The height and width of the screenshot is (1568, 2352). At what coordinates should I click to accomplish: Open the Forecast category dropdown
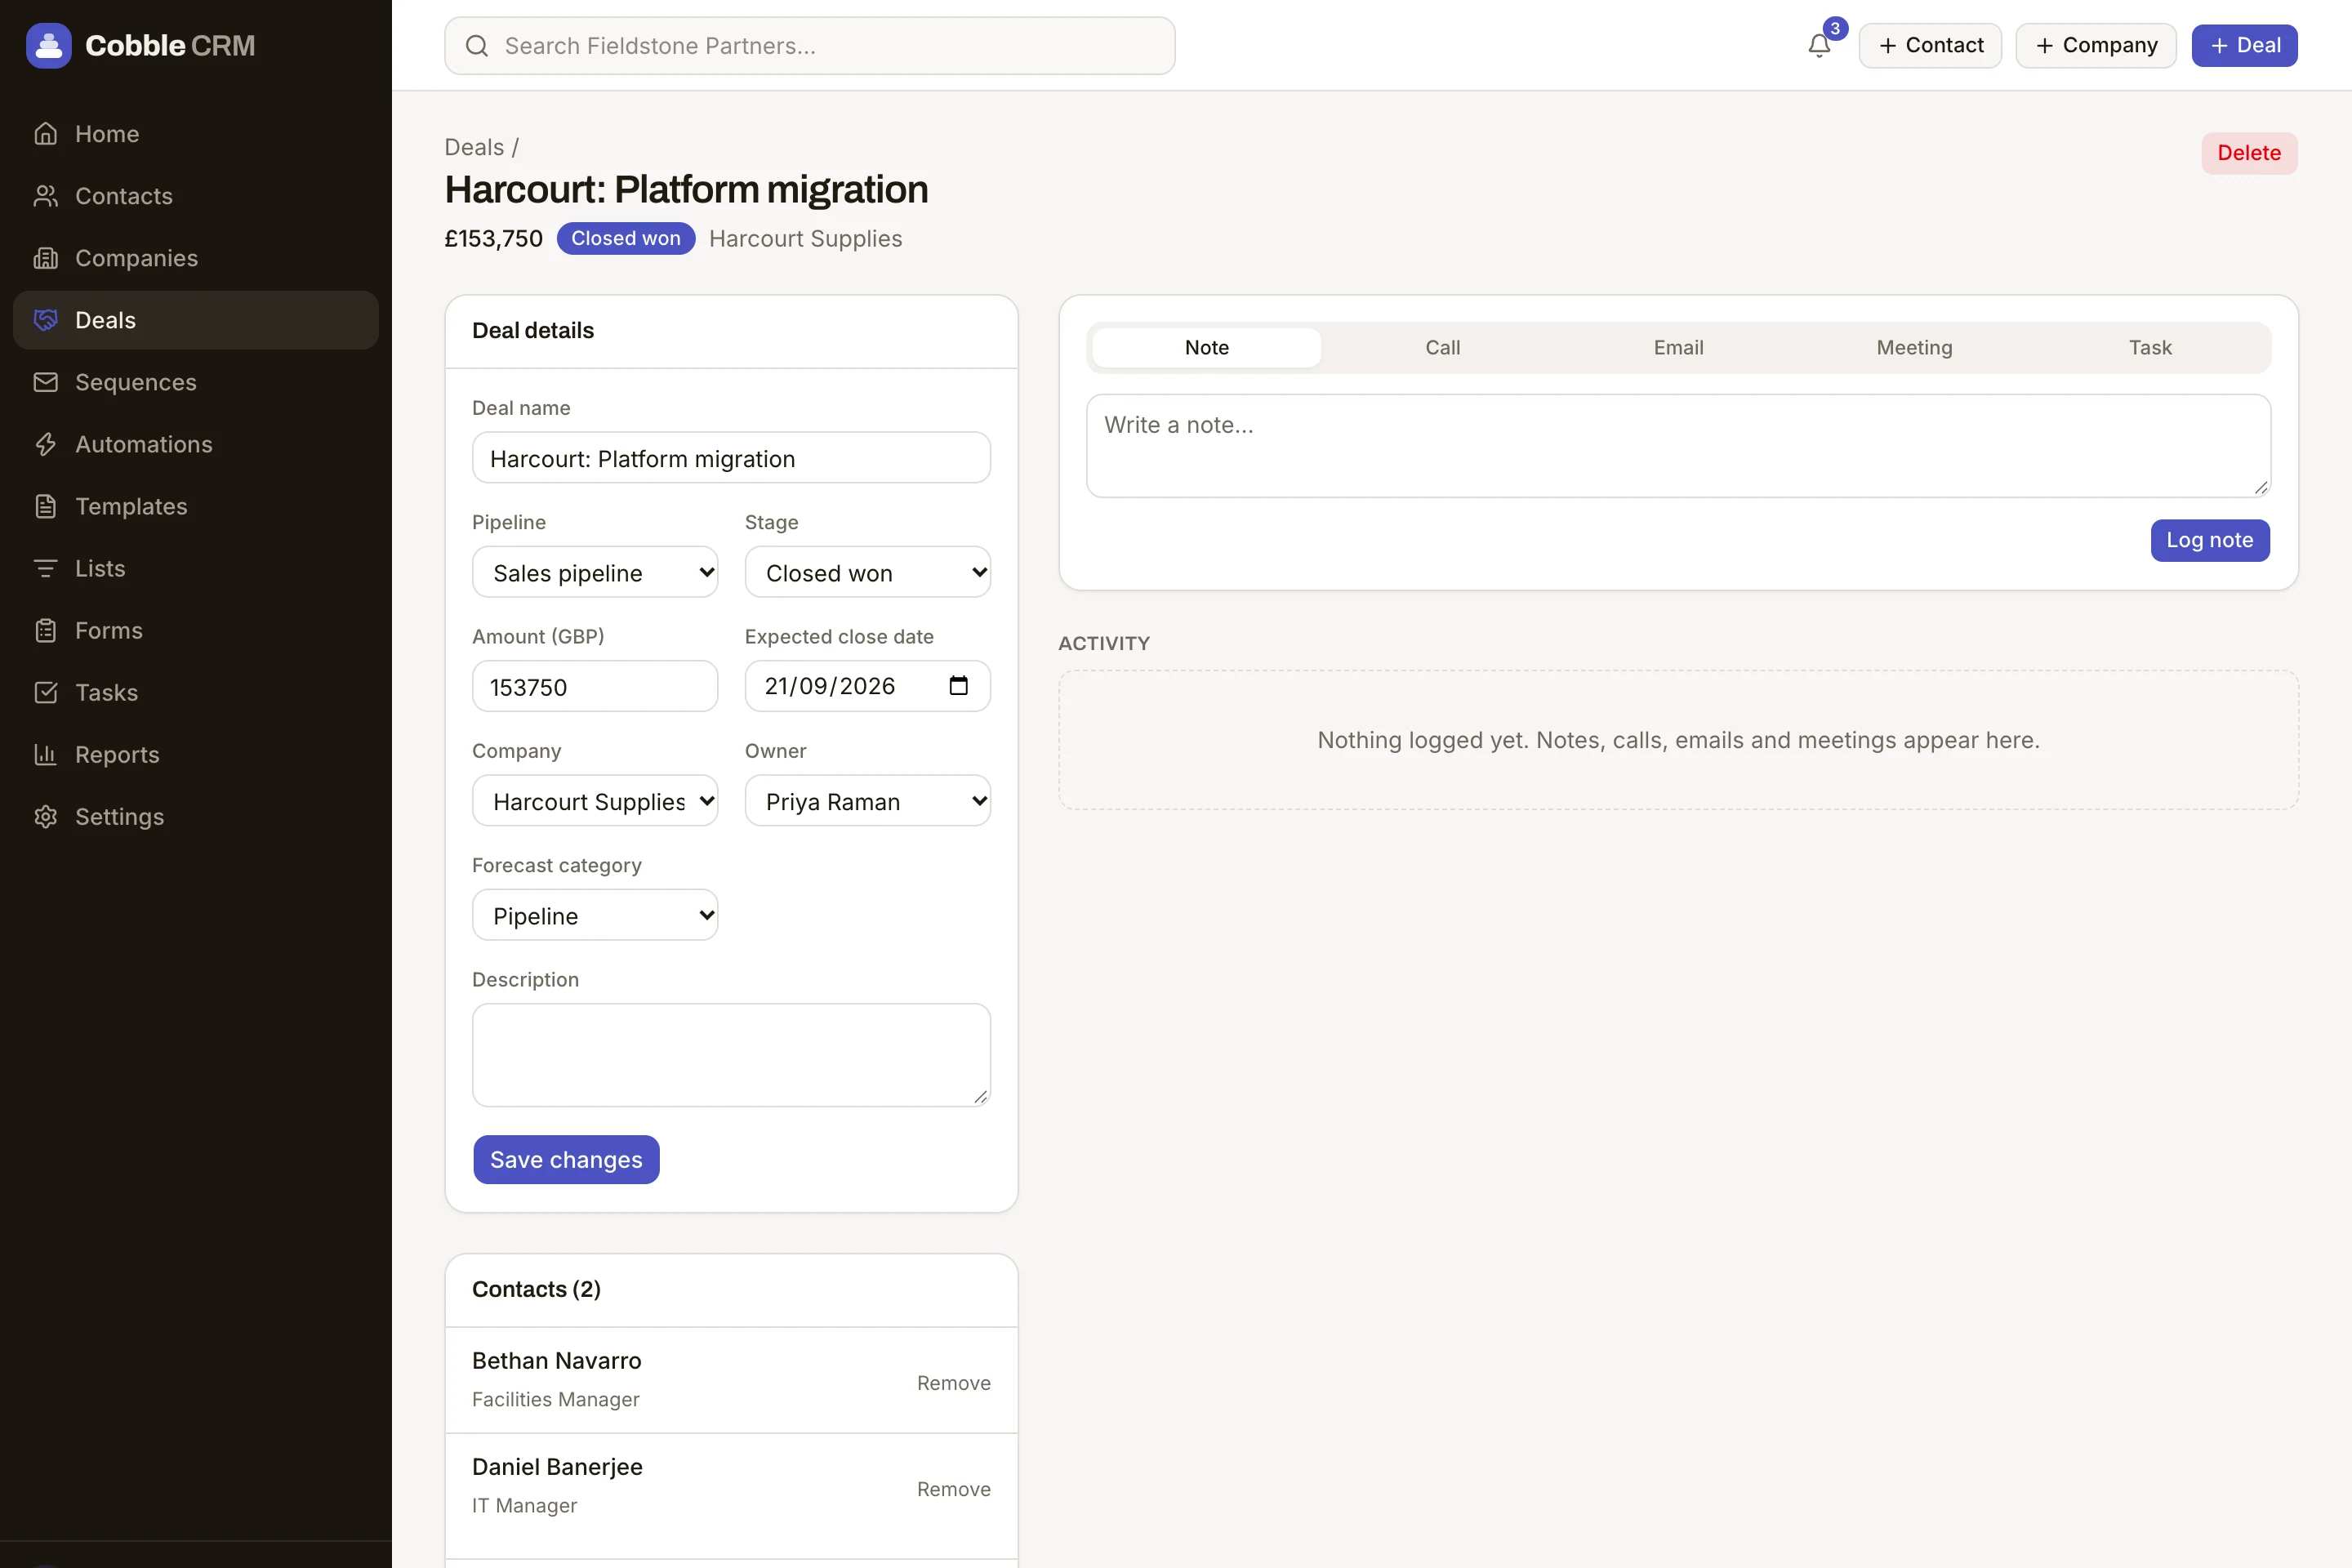click(x=595, y=914)
